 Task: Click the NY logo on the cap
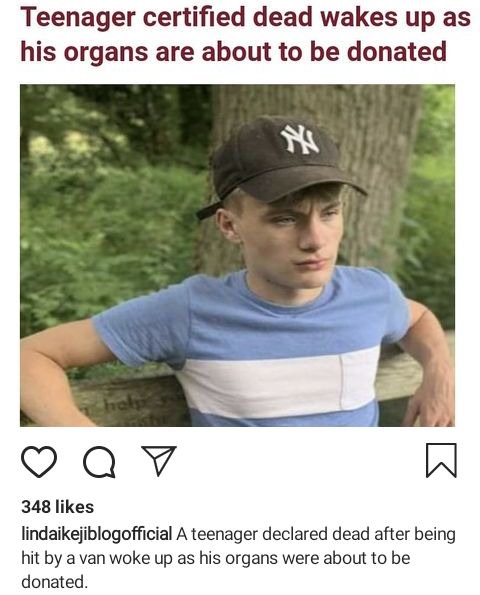[x=300, y=139]
